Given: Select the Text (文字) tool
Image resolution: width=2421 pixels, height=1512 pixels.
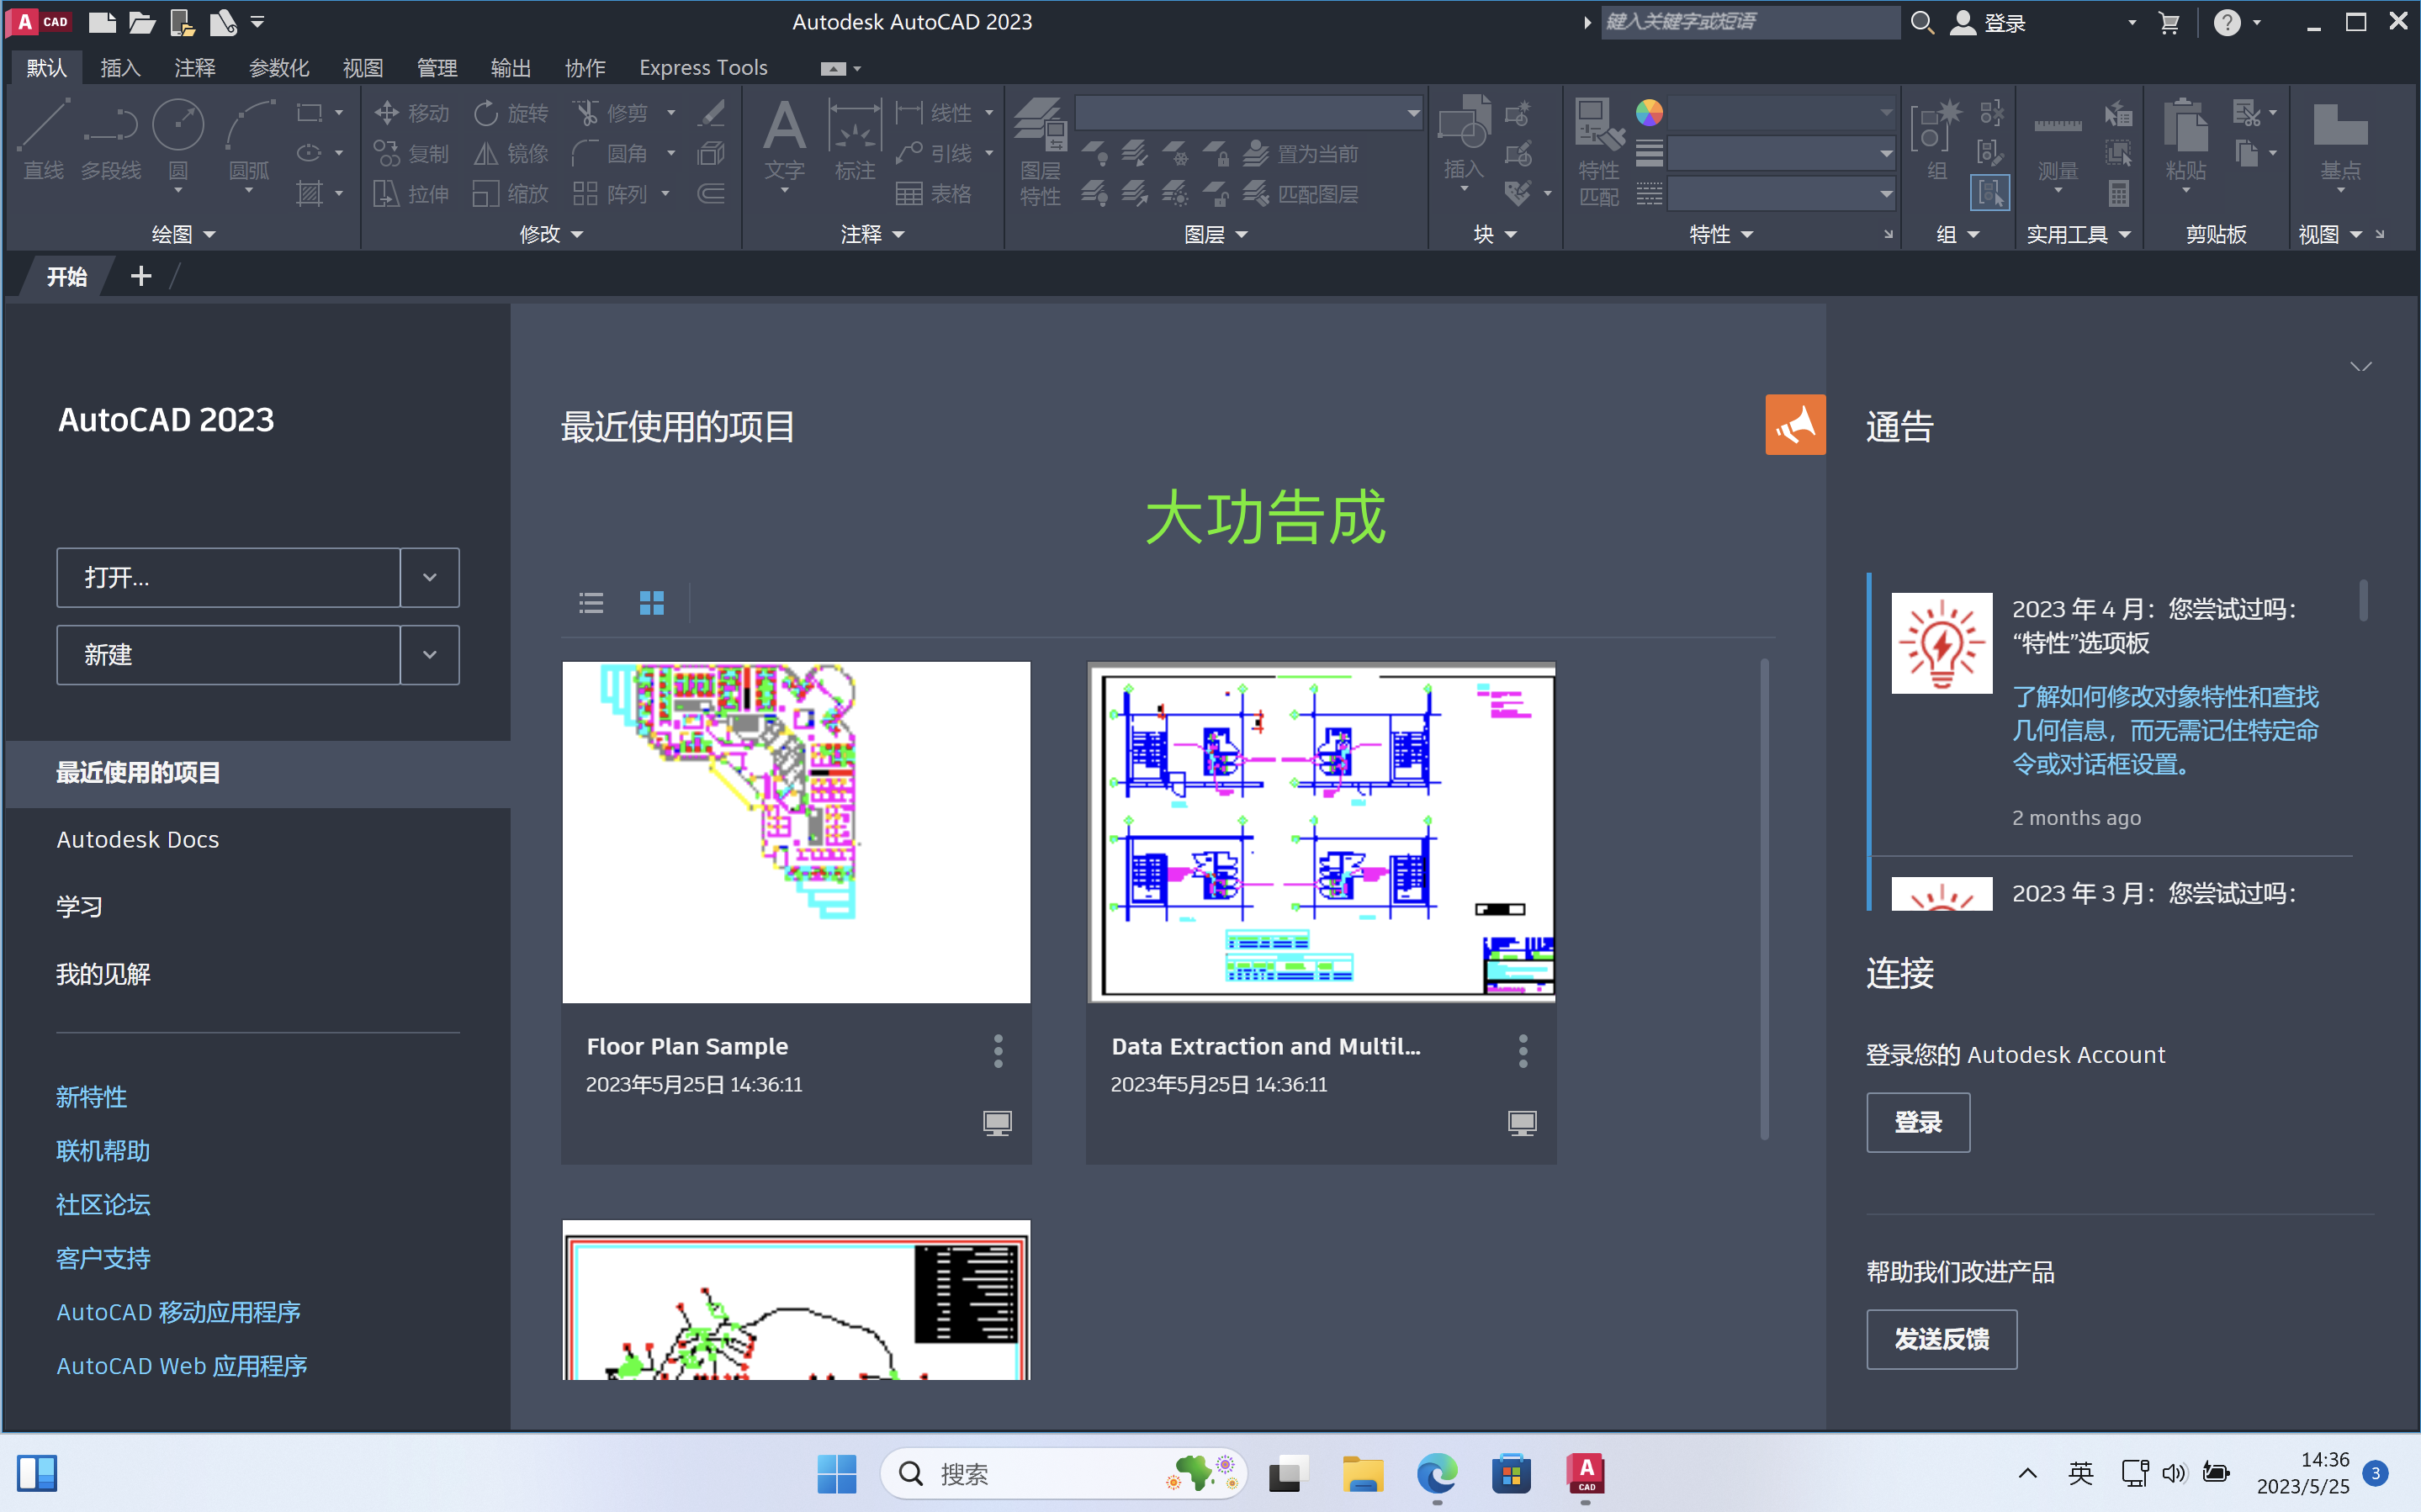Looking at the screenshot, I should point(784,139).
